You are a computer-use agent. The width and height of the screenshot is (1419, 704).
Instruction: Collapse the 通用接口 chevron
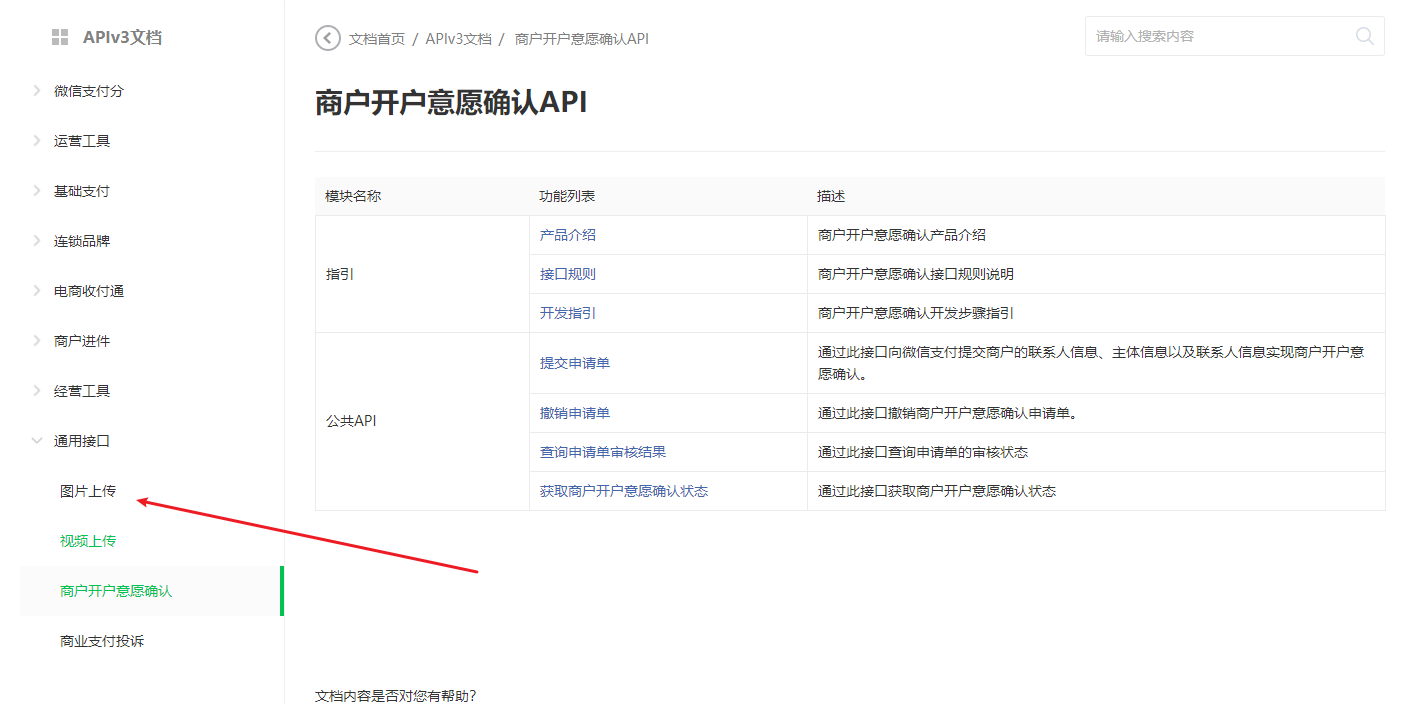(37, 440)
